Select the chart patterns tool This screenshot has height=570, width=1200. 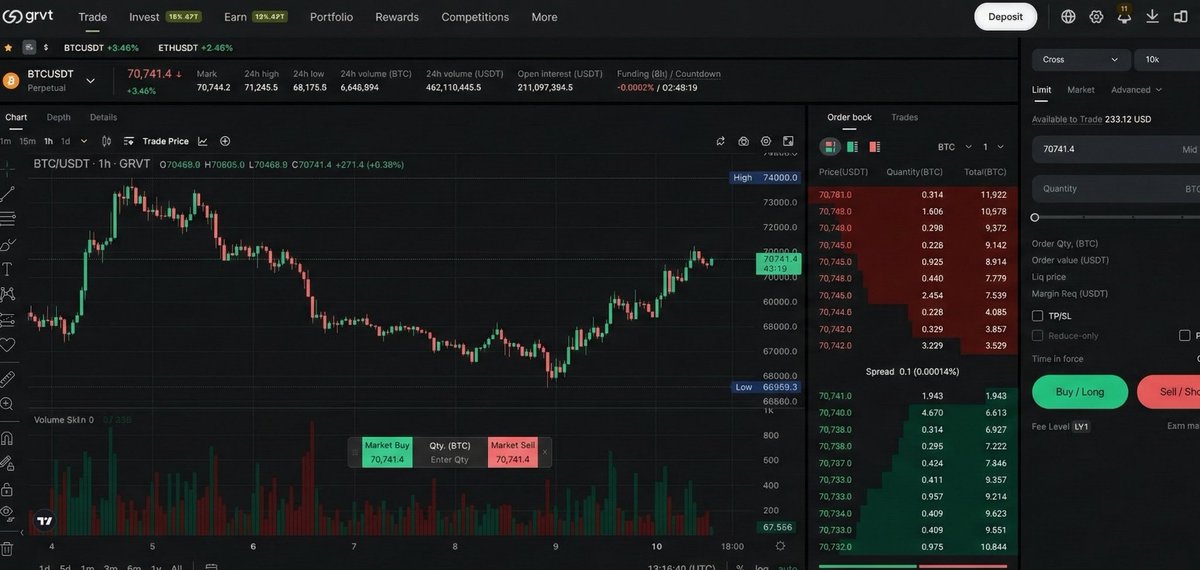7,294
